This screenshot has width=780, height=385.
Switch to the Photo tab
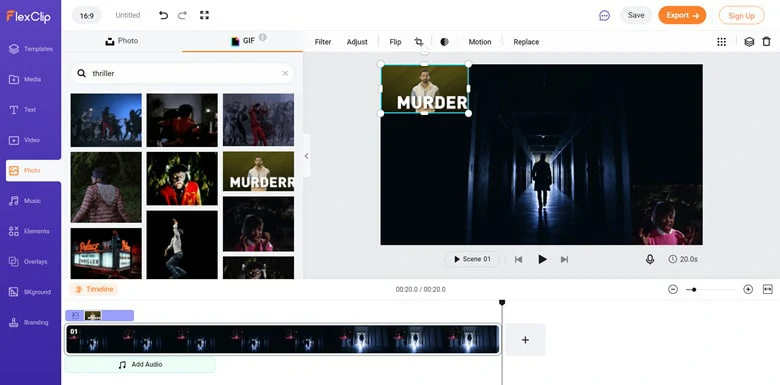[122, 41]
